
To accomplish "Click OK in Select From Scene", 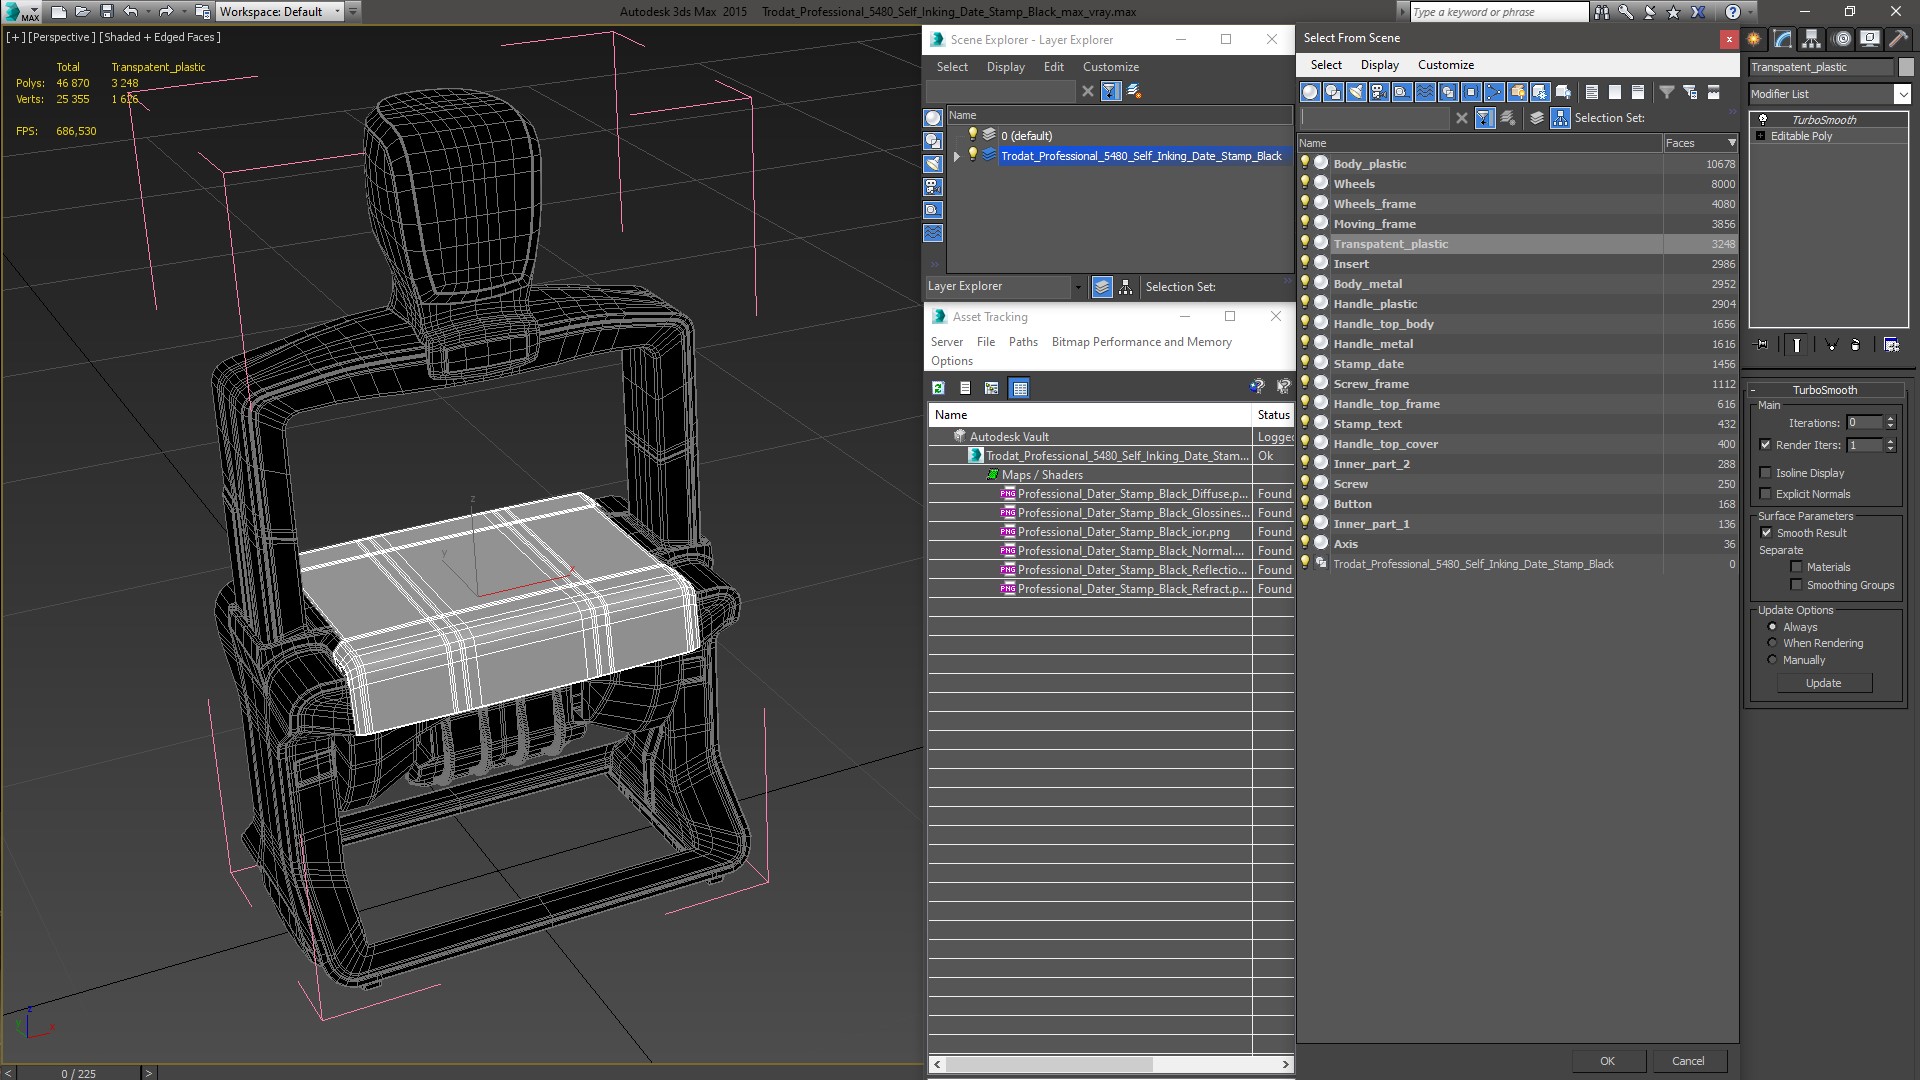I will point(1607,1061).
